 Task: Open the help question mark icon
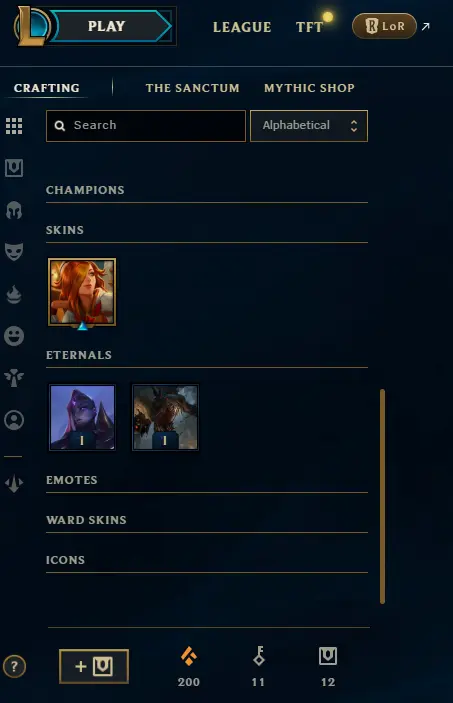click(x=14, y=666)
